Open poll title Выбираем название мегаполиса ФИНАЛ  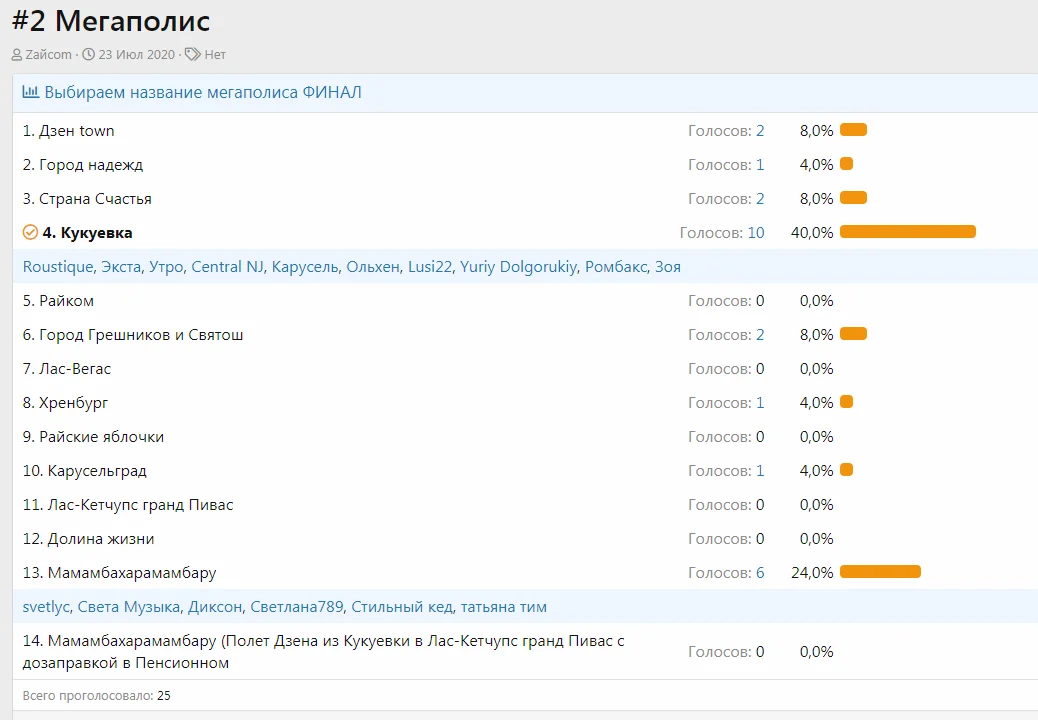[x=203, y=92]
